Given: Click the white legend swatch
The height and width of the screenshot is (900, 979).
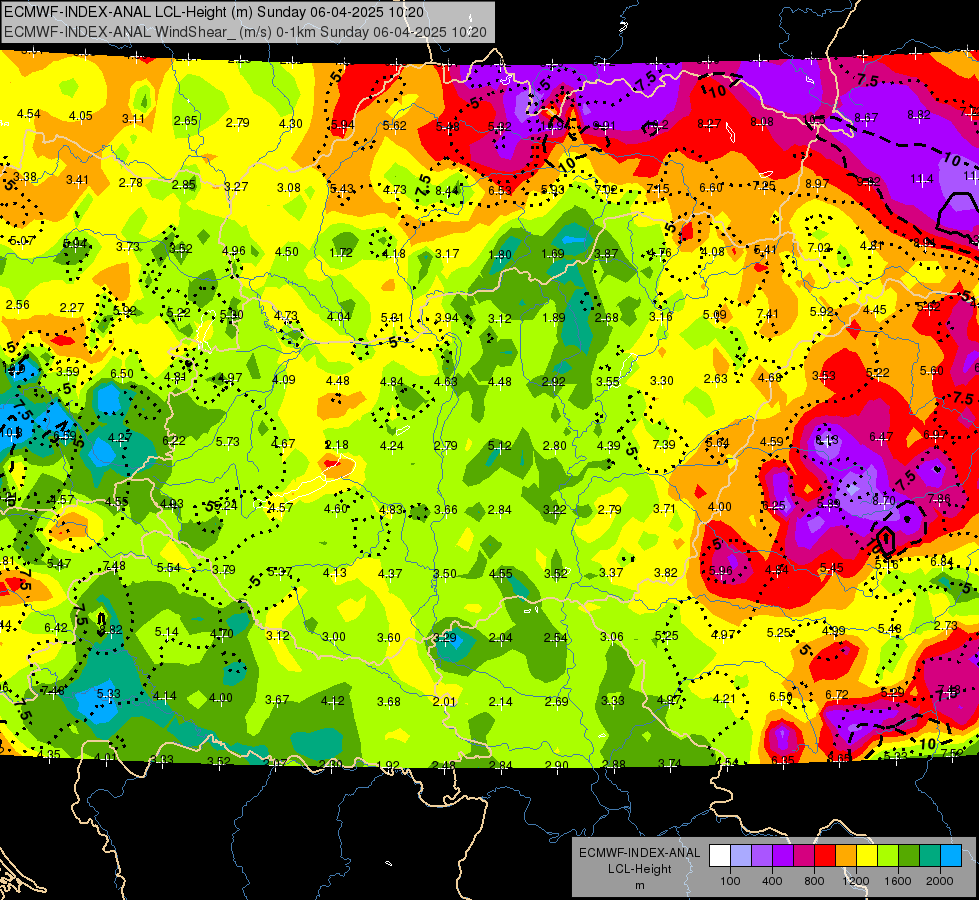Looking at the screenshot, I should point(720,856).
